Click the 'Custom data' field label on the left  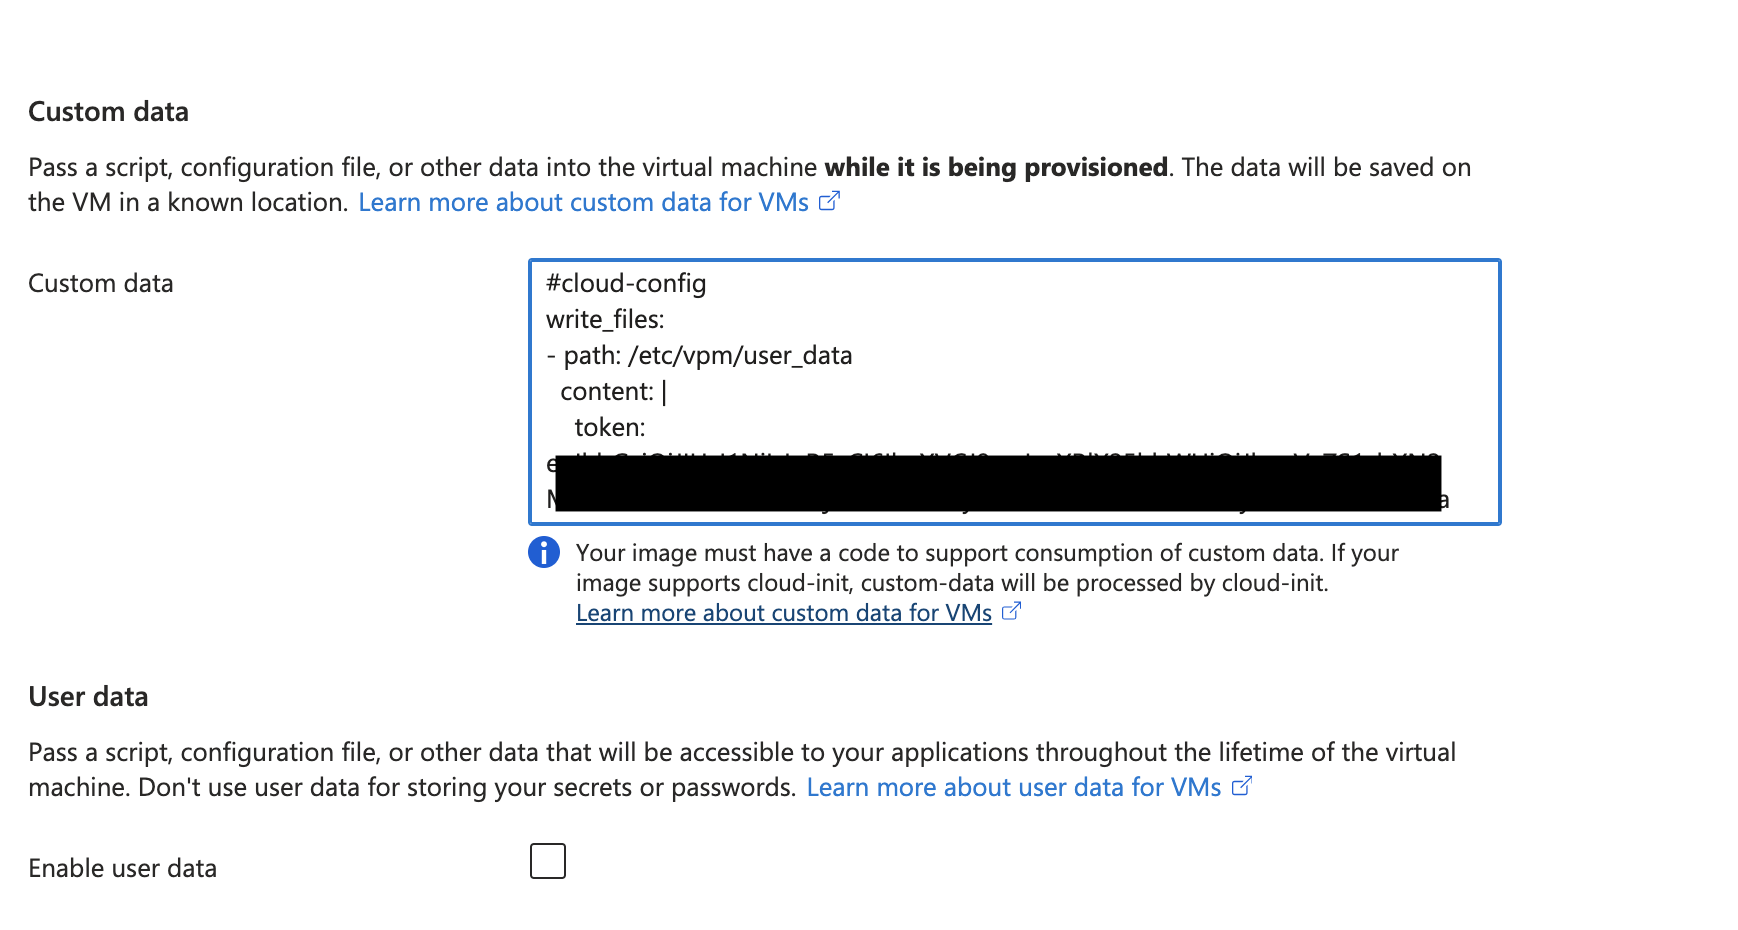(x=99, y=283)
